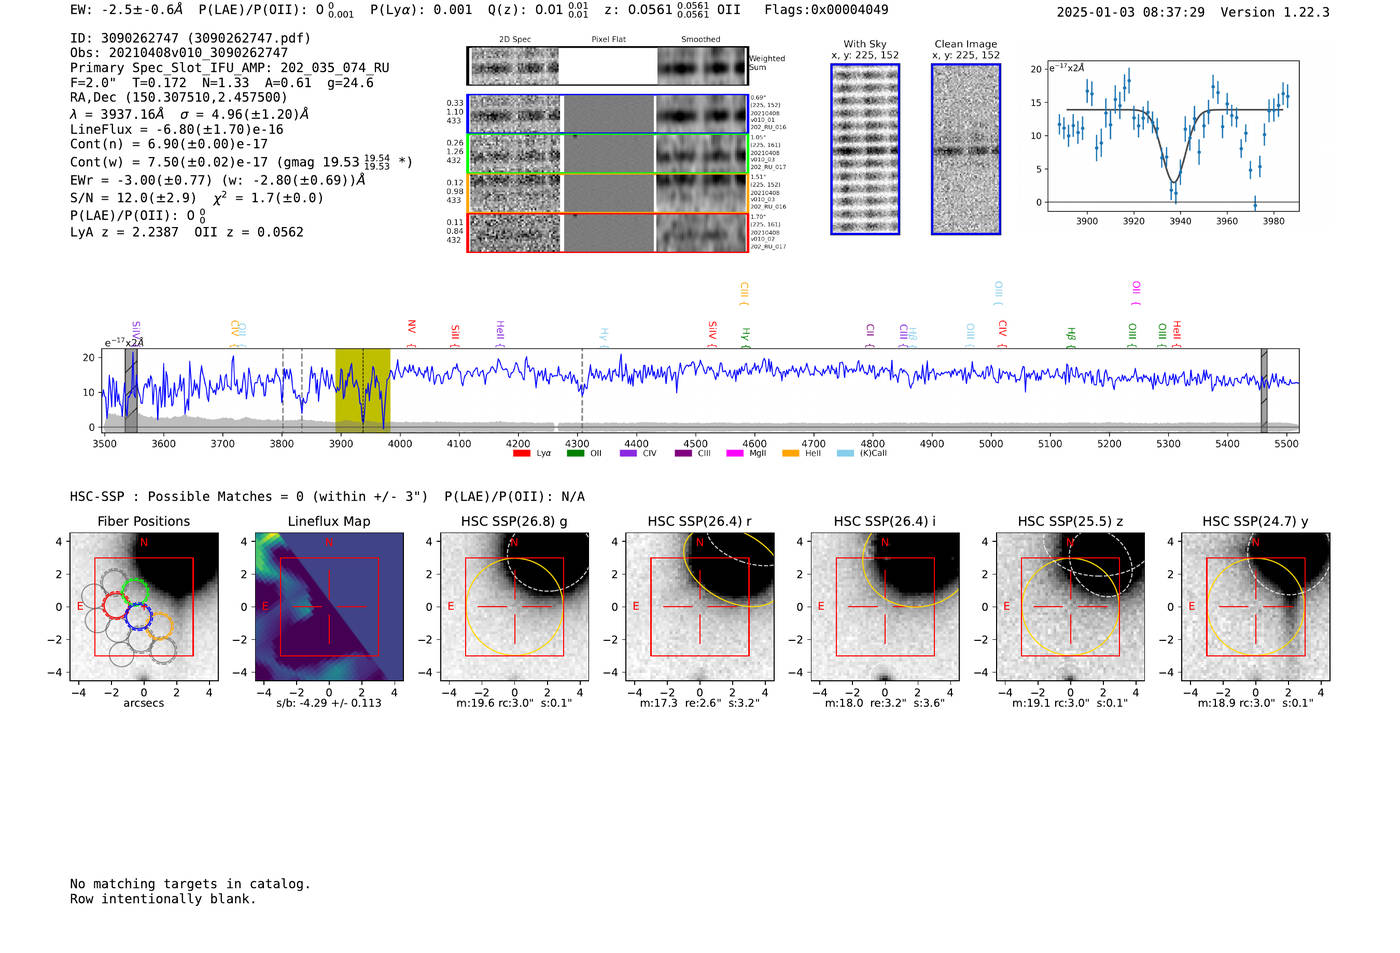This screenshot has height=953, width=1400.
Task: Select the red-bordered 2D fiber spectrum row
Action: [x=607, y=232]
